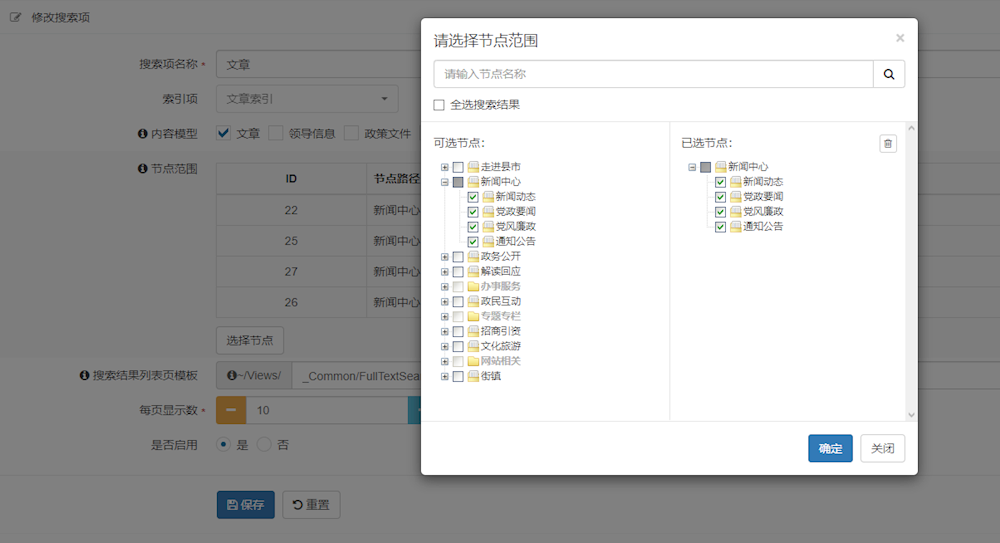Click the info icon next to 节点范围
The image size is (1000, 543).
click(x=143, y=168)
